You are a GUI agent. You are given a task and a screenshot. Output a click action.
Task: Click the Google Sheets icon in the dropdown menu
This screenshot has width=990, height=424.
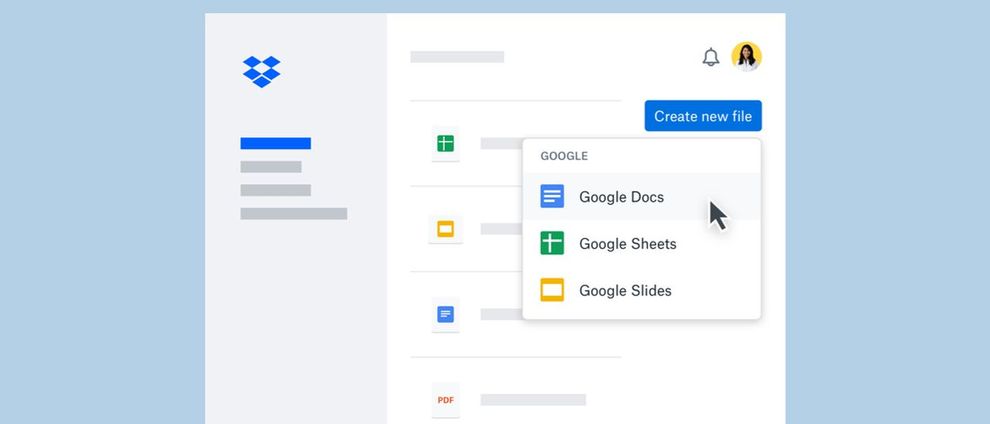pos(552,244)
